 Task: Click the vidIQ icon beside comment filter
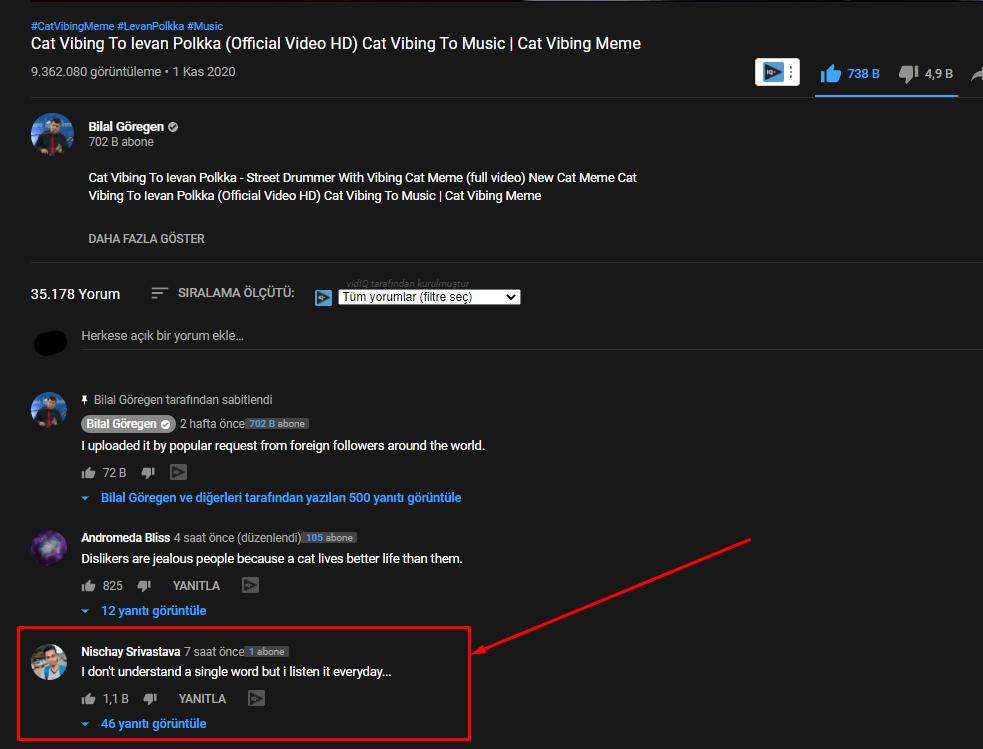323,298
